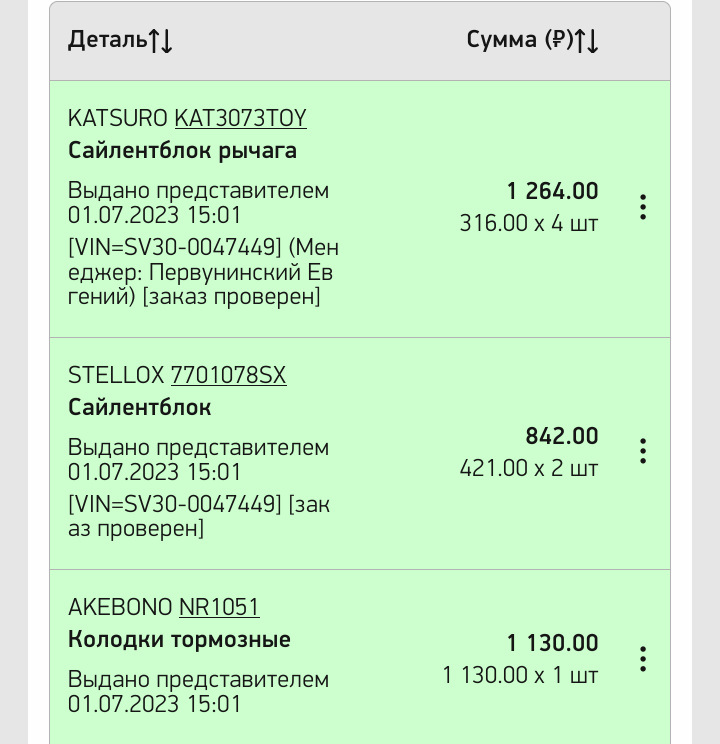Screen dimensions: 720x744
Task: Open part number link 7701078SX
Action: point(229,375)
